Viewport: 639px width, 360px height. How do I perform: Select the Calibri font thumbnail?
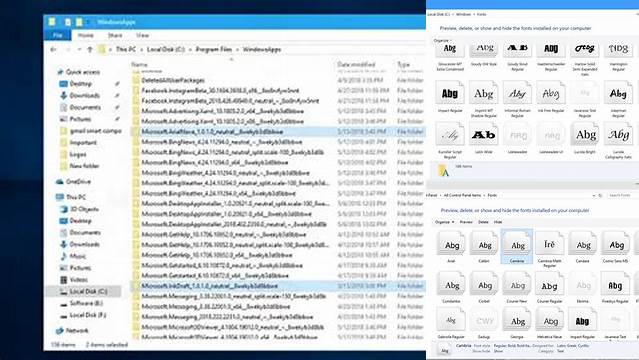(x=484, y=244)
